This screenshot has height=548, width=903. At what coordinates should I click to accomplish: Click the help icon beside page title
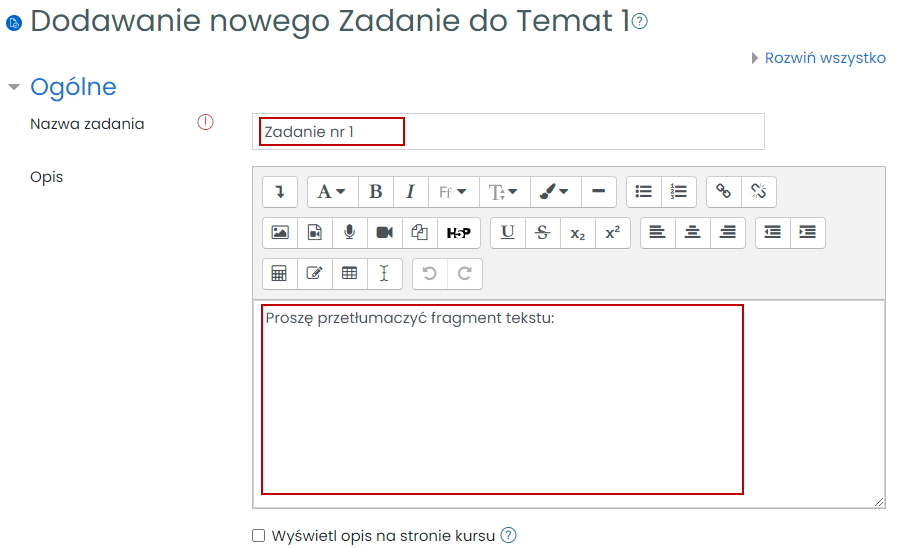coord(640,22)
